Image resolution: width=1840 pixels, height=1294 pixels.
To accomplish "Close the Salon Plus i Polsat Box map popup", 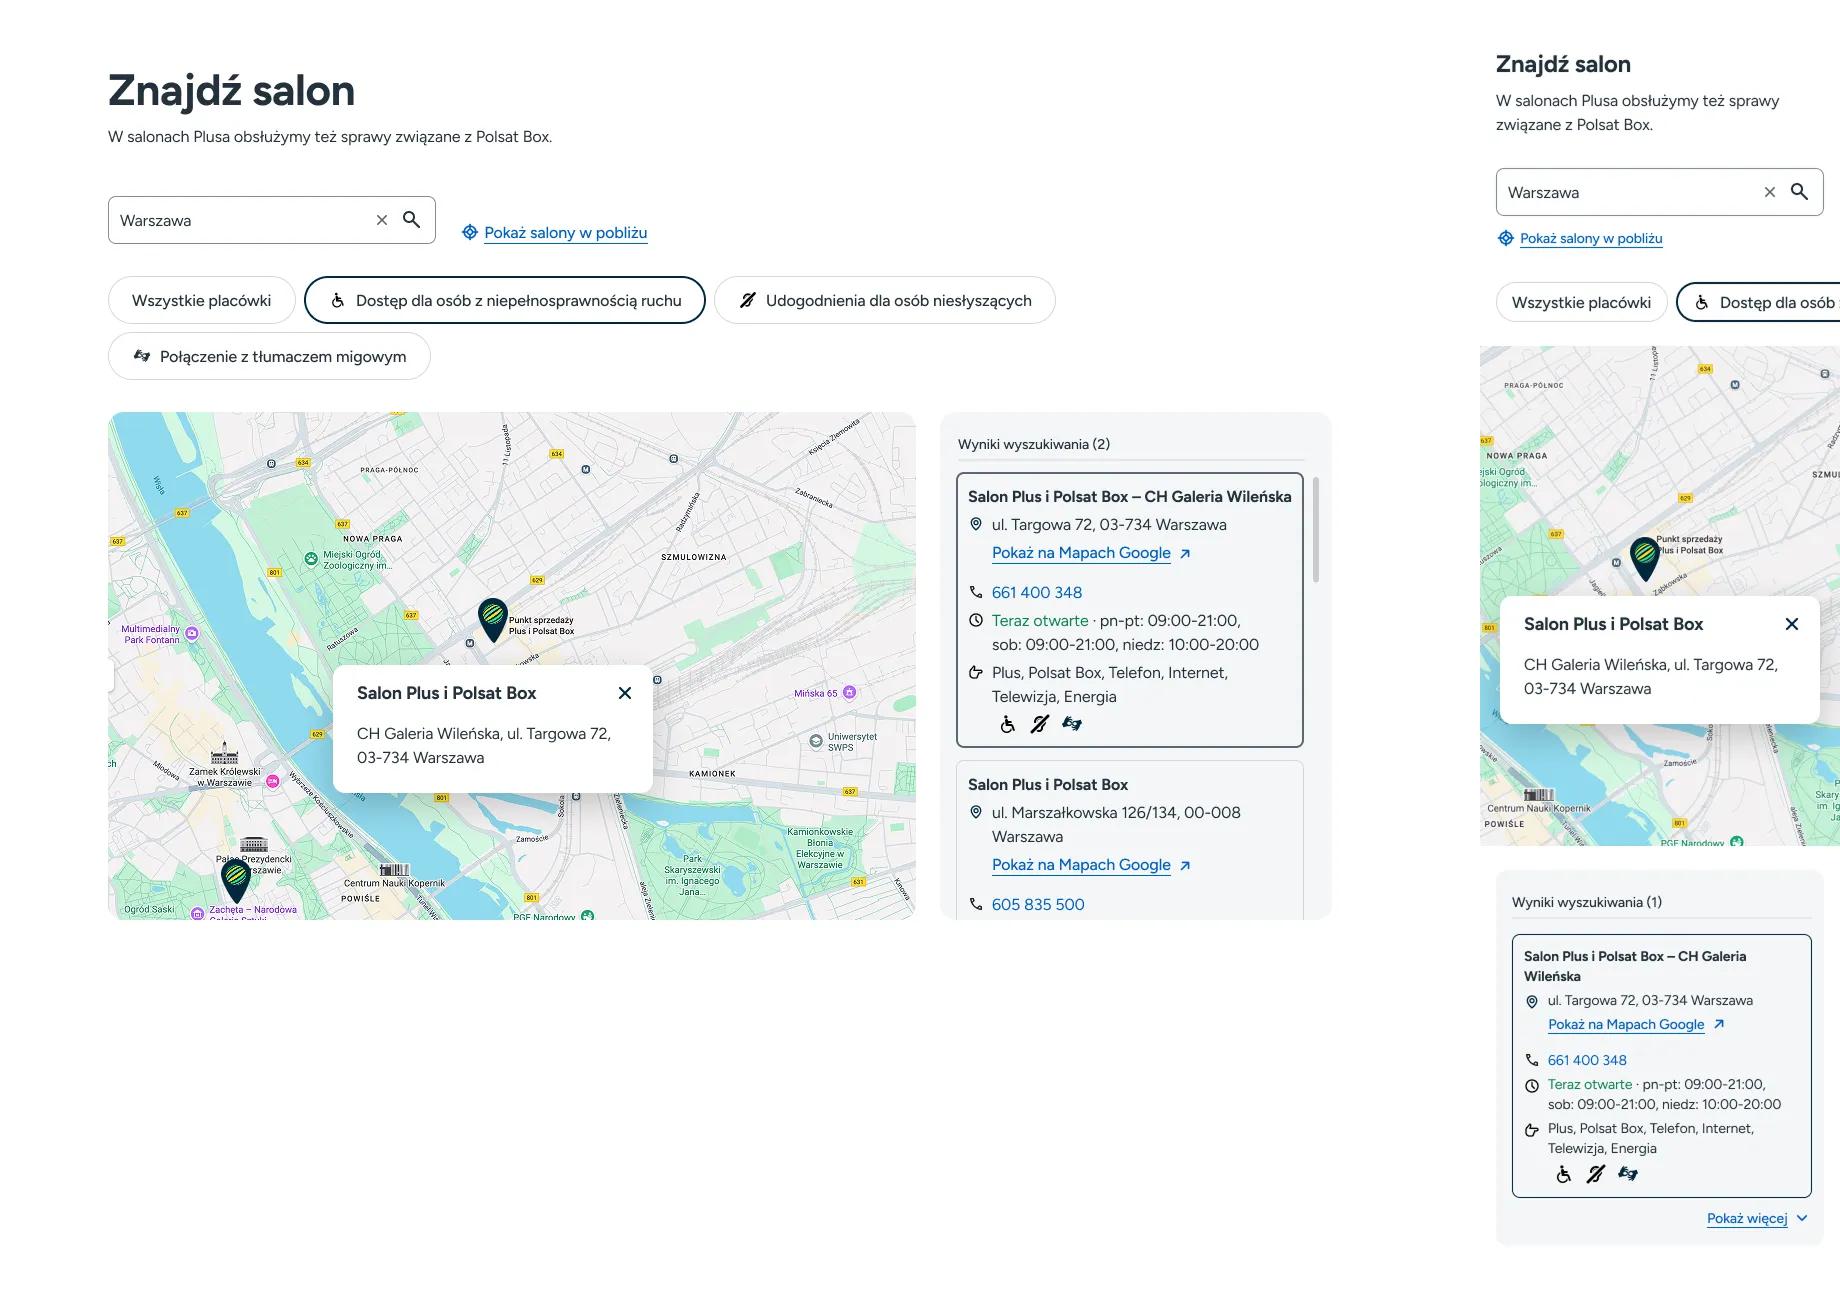I will point(625,692).
